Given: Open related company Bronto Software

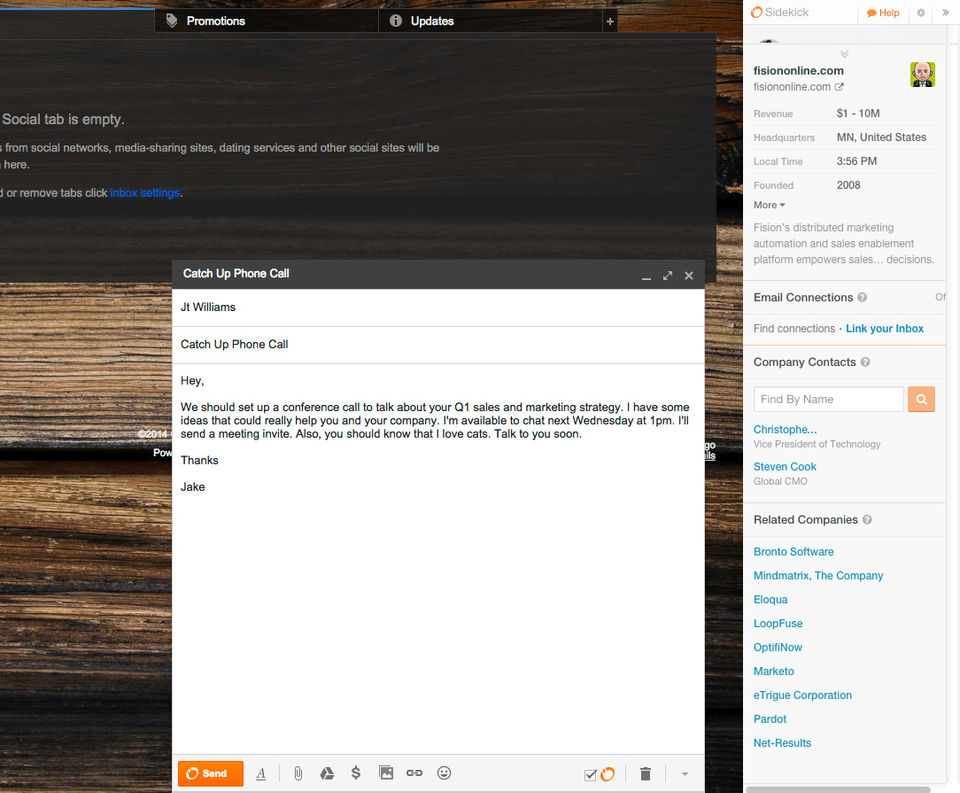Looking at the screenshot, I should point(793,552).
